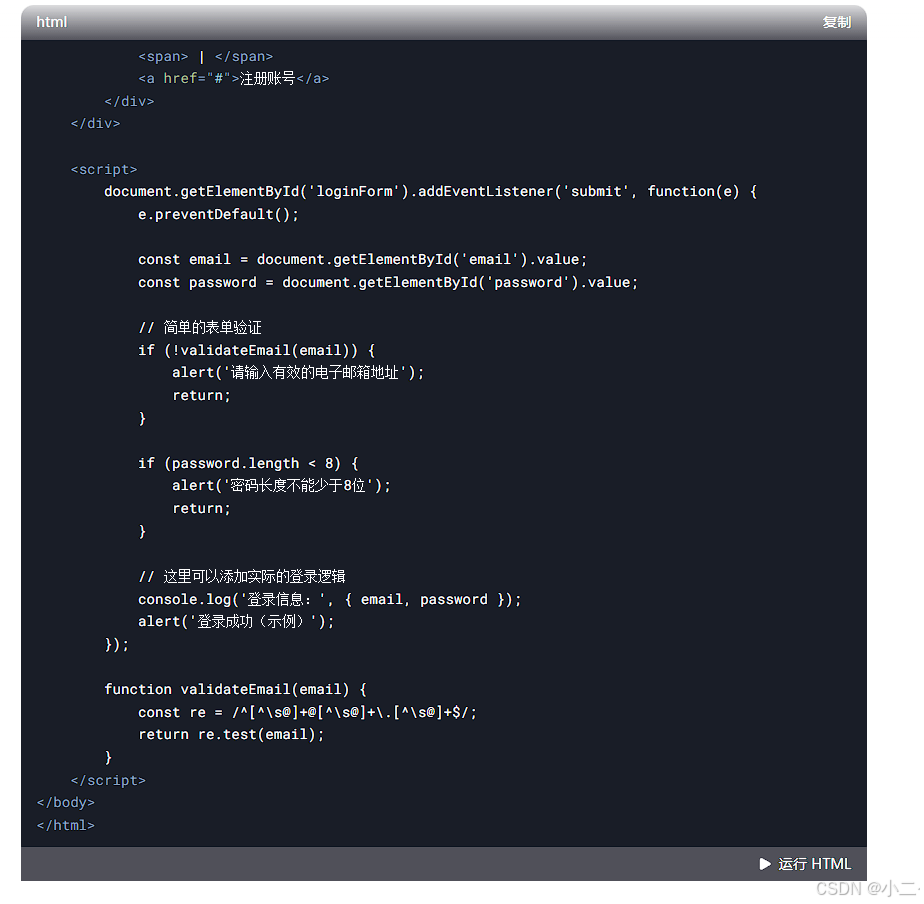Click the <script> opening tag line
The image size is (924, 904).
104,169
